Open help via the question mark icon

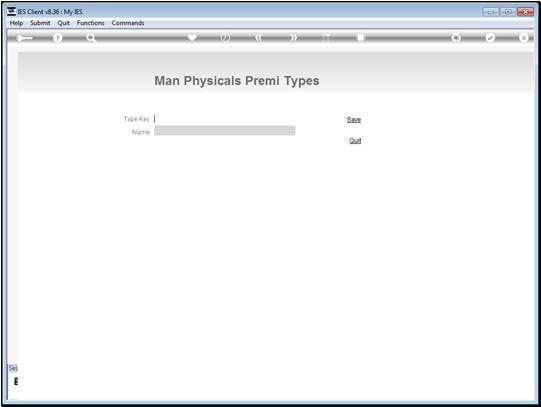[x=58, y=38]
